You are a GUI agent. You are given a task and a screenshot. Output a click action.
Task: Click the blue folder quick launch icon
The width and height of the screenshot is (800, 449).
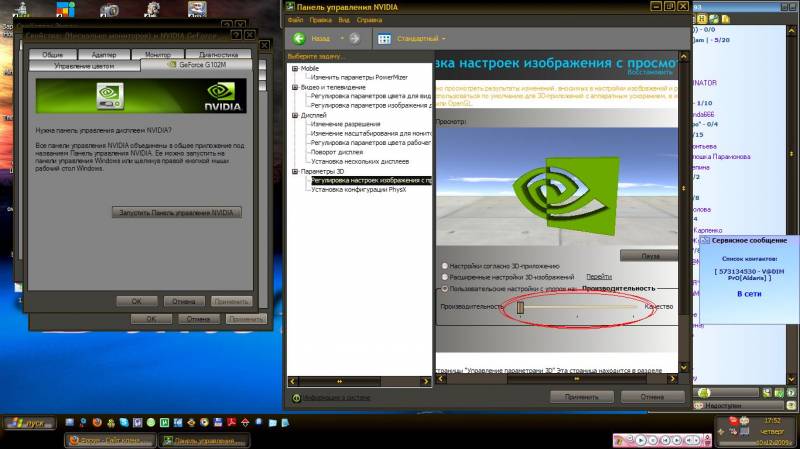(272, 423)
